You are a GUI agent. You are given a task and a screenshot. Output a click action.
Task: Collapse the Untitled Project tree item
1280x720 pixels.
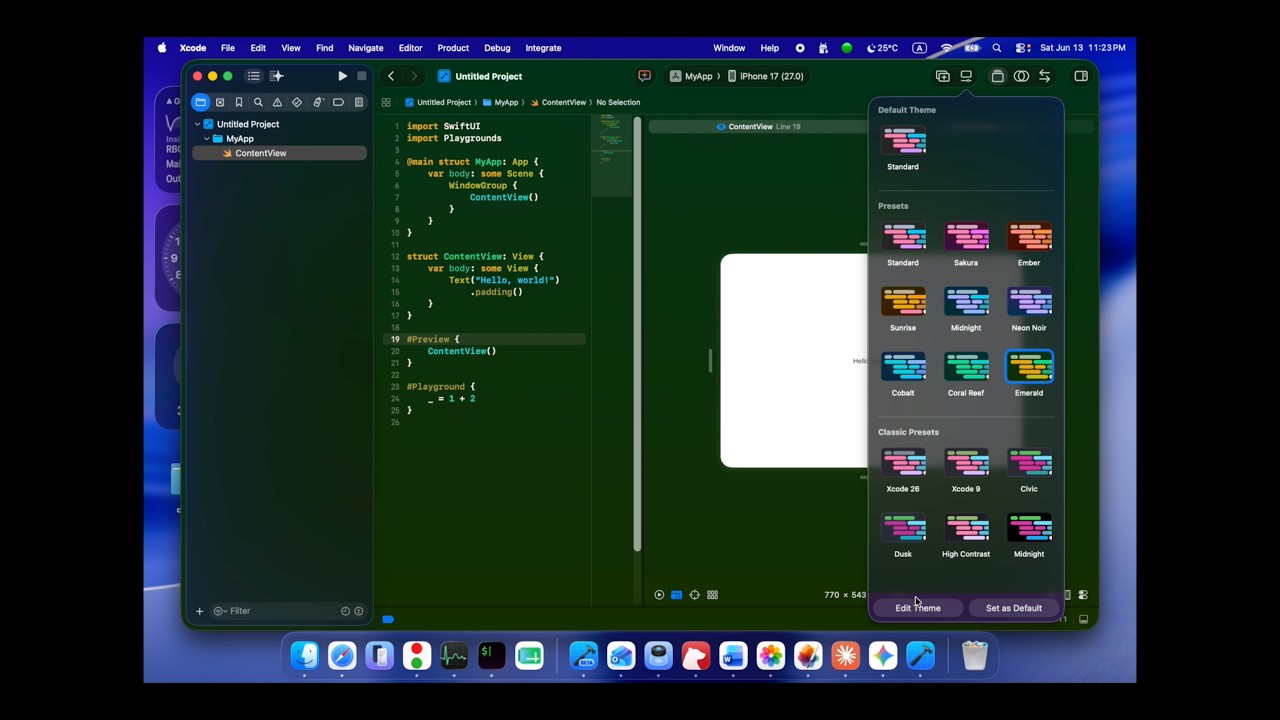[197, 124]
